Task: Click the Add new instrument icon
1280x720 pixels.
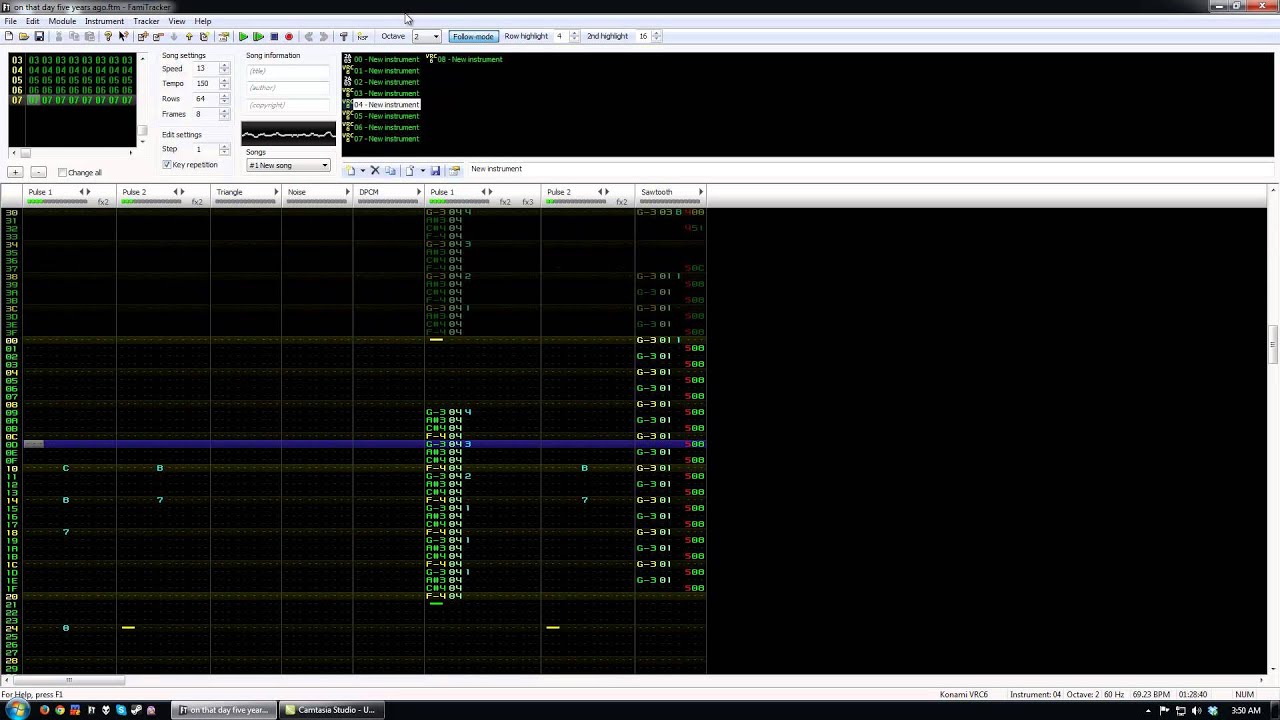Action: point(350,170)
